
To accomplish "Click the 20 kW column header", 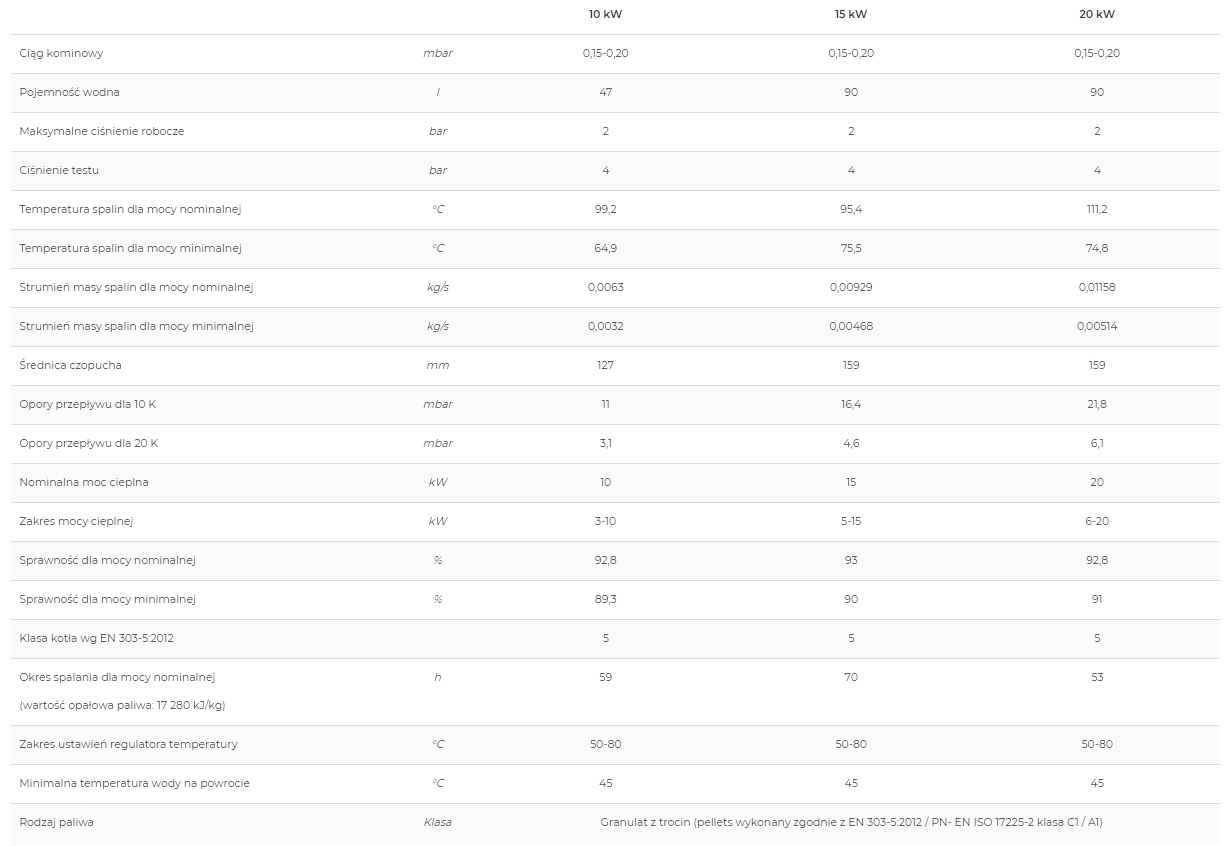I will [x=1097, y=14].
